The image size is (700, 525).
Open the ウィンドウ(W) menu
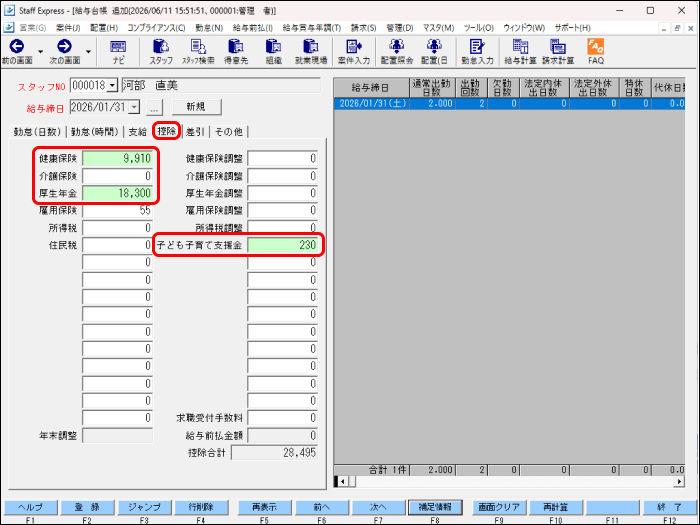coord(524,28)
